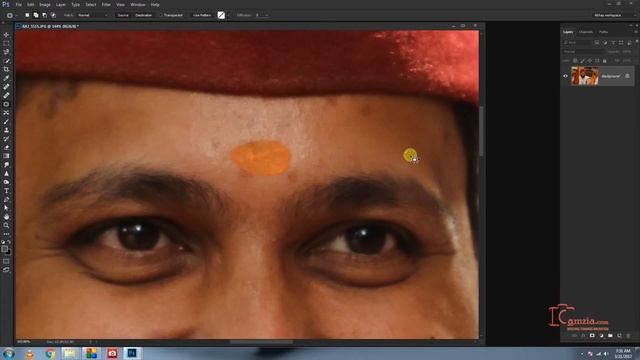The width and height of the screenshot is (640, 360).
Task: Open the layer blend mode dropdown
Action: click(583, 52)
